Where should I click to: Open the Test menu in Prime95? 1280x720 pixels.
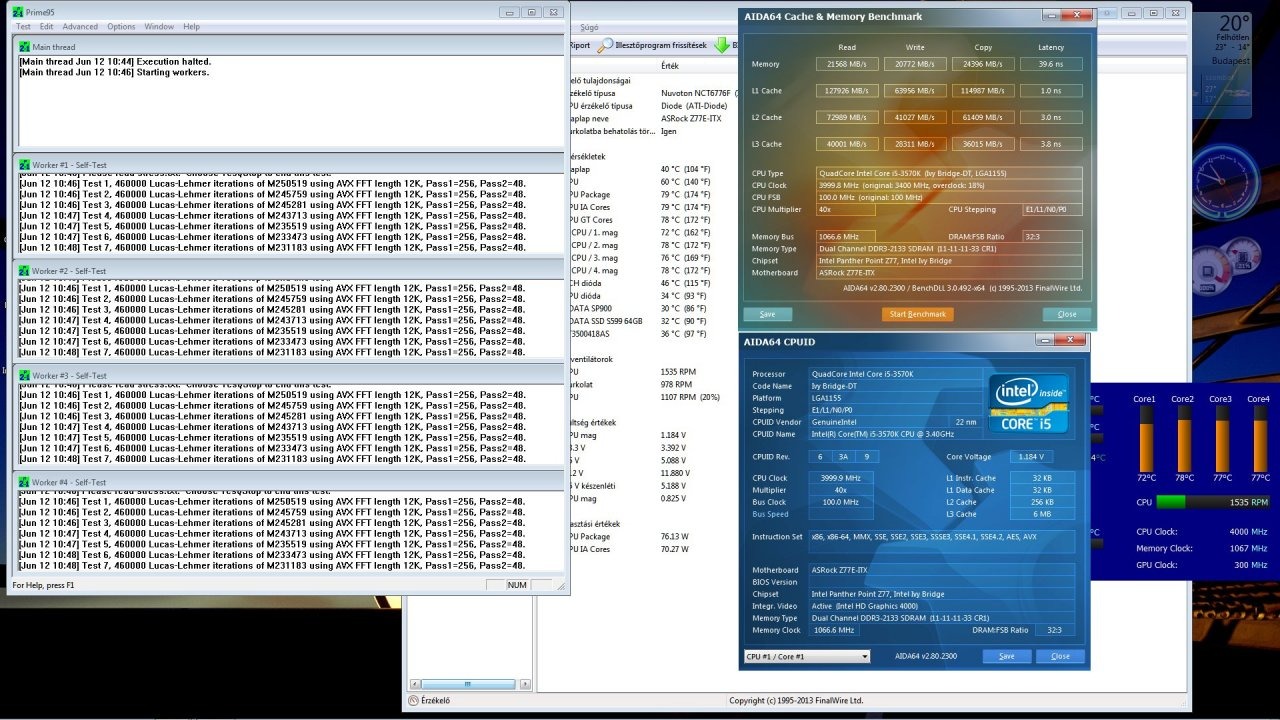[23, 27]
